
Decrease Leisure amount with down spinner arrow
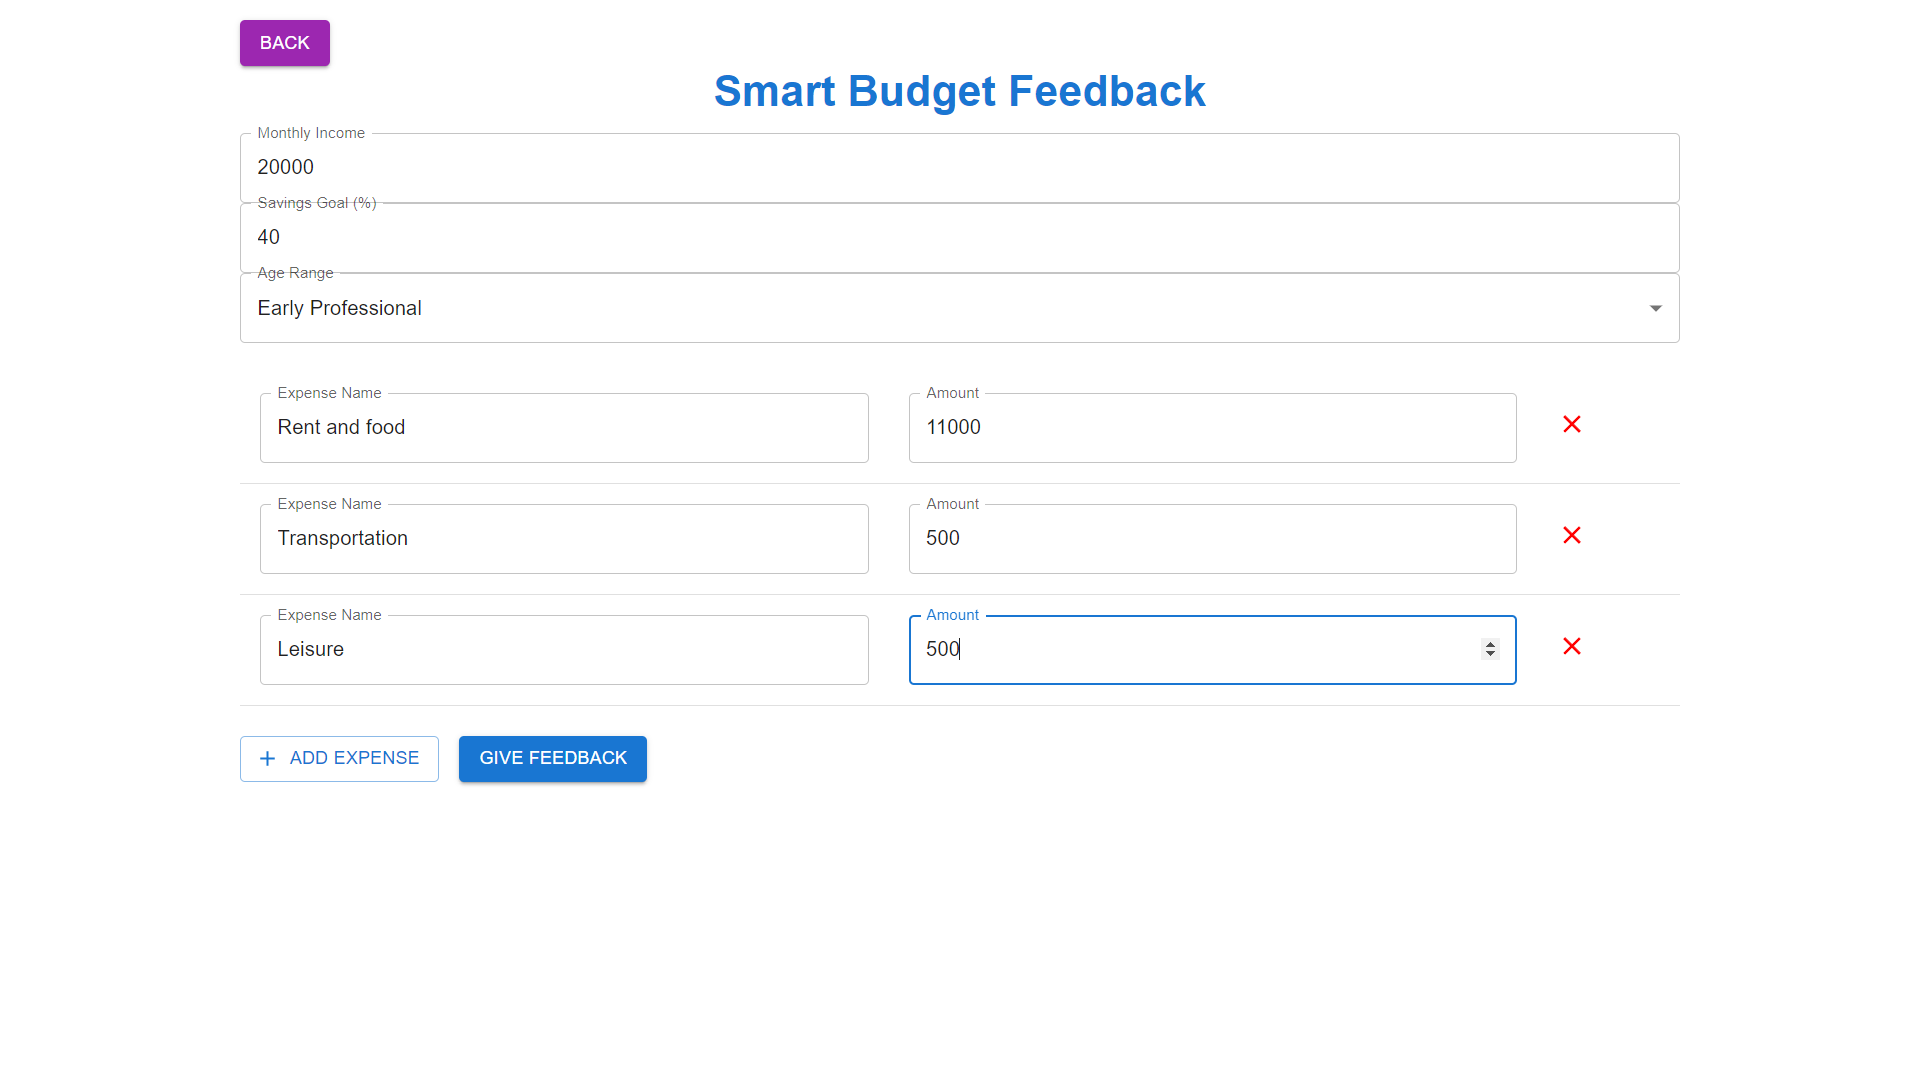tap(1490, 654)
